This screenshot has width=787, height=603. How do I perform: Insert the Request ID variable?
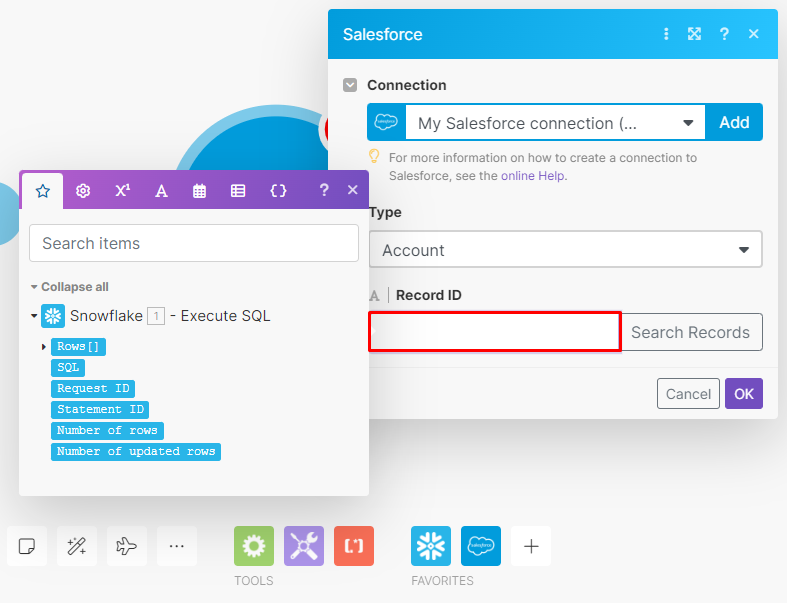click(93, 389)
